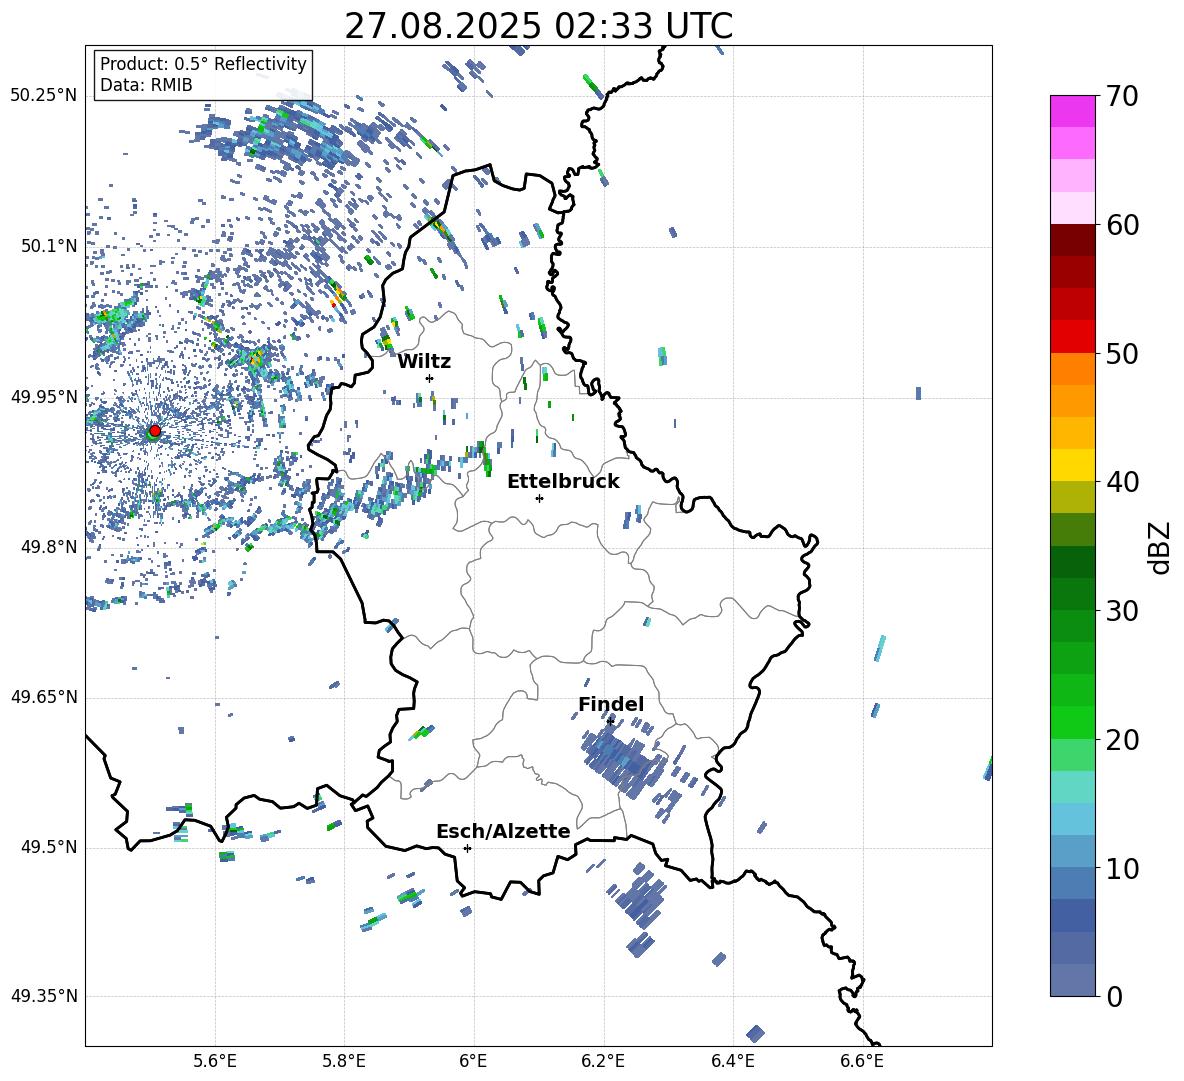Click the 49.5°N latitude label
The height and width of the screenshot is (1081, 1184).
point(48,847)
